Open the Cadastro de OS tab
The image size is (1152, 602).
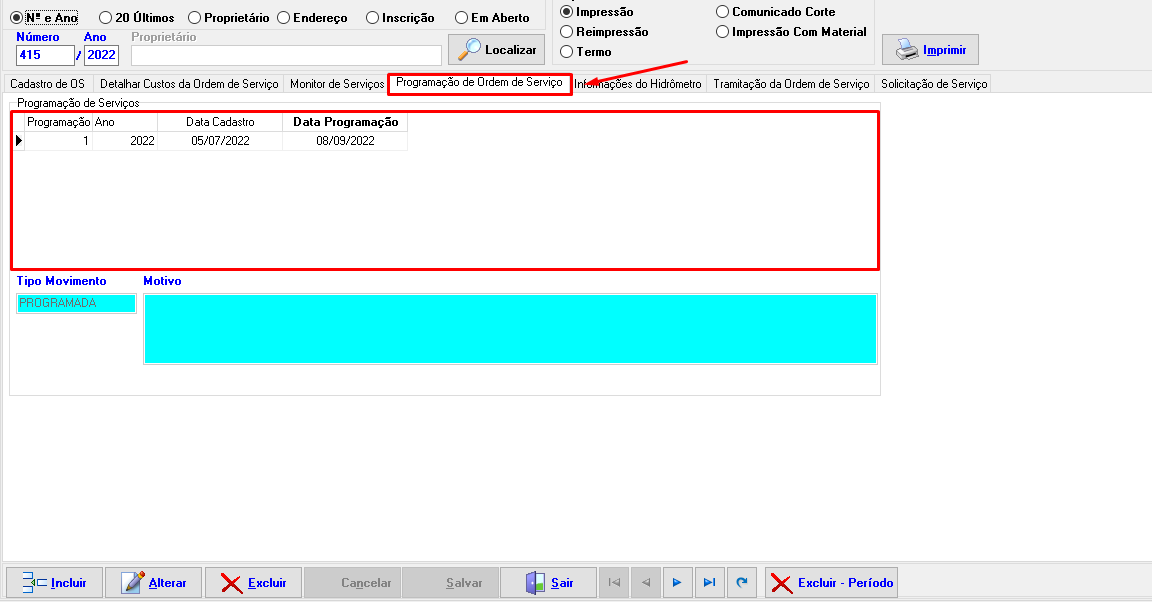[x=47, y=84]
